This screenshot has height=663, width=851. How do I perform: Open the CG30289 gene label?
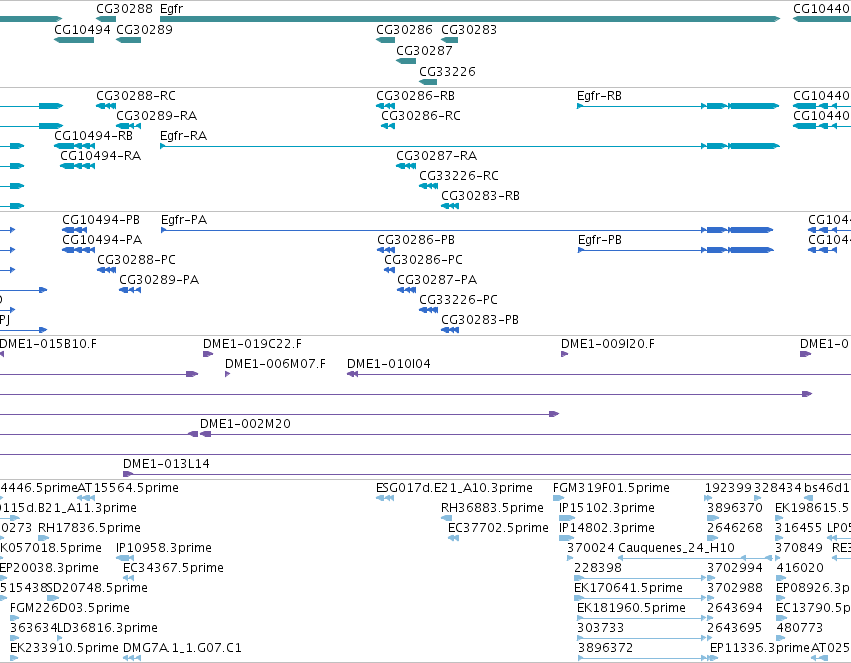click(x=144, y=29)
